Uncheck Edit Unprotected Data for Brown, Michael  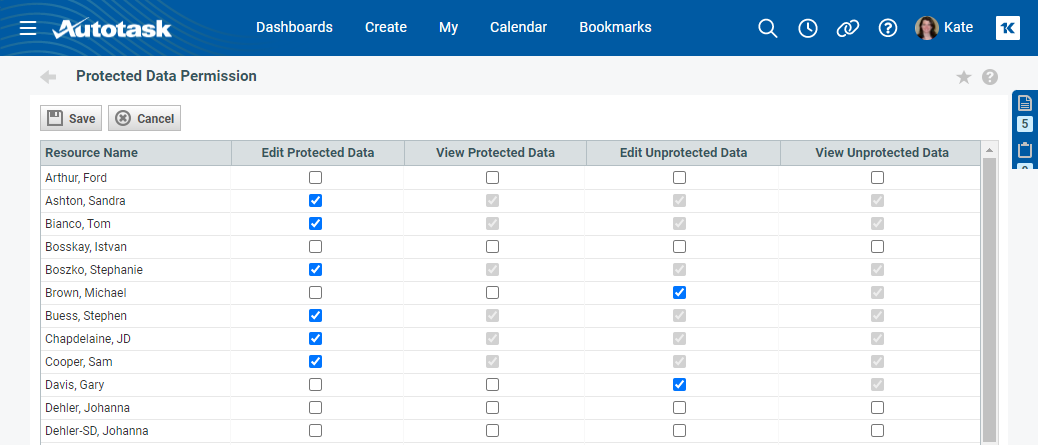tap(679, 292)
